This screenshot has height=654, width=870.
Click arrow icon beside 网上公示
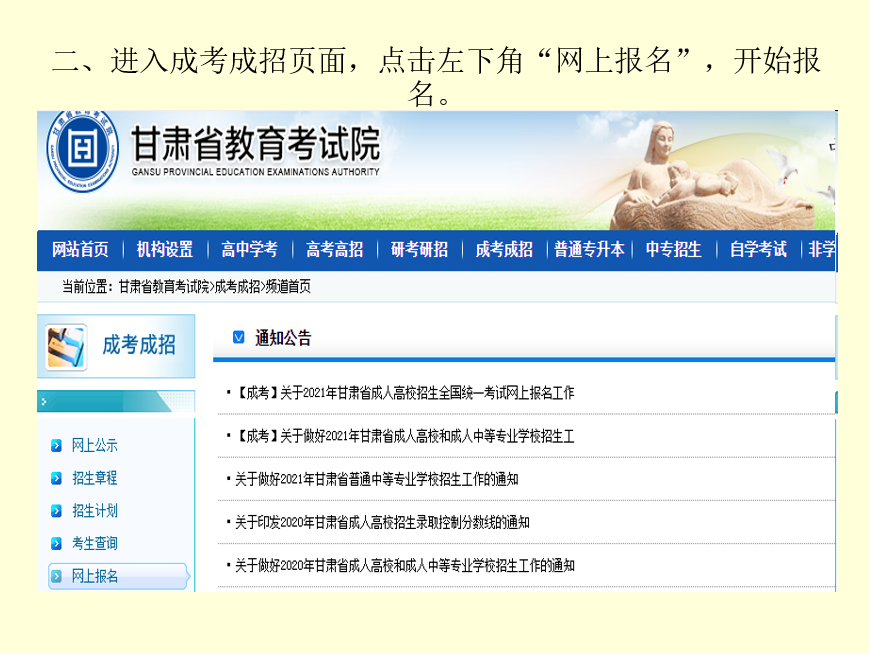(x=57, y=445)
